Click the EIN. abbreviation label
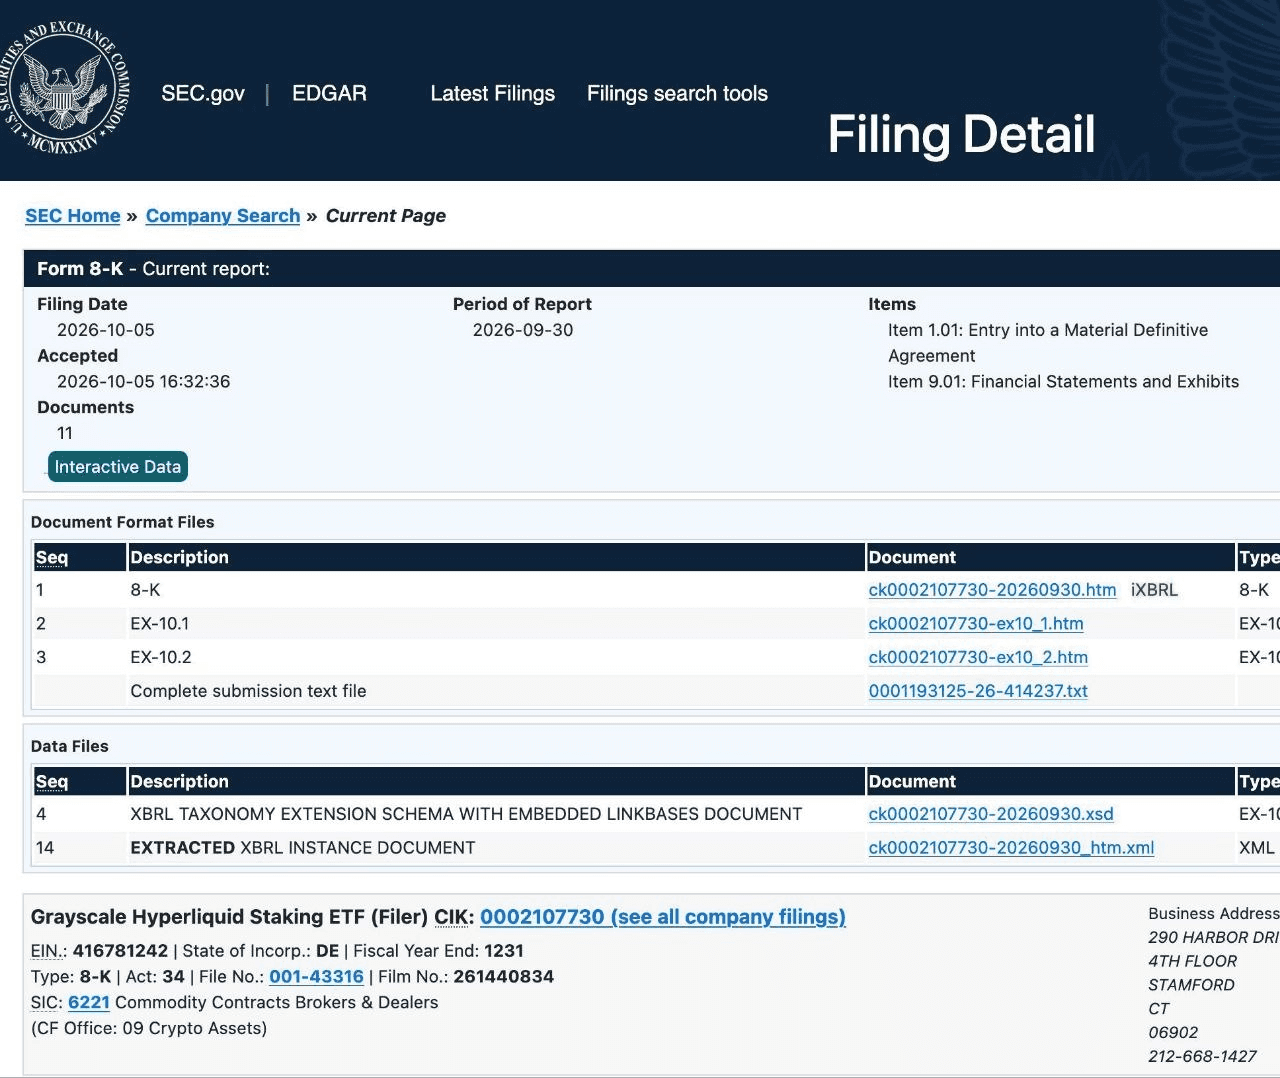The width and height of the screenshot is (1280, 1078). [x=49, y=951]
